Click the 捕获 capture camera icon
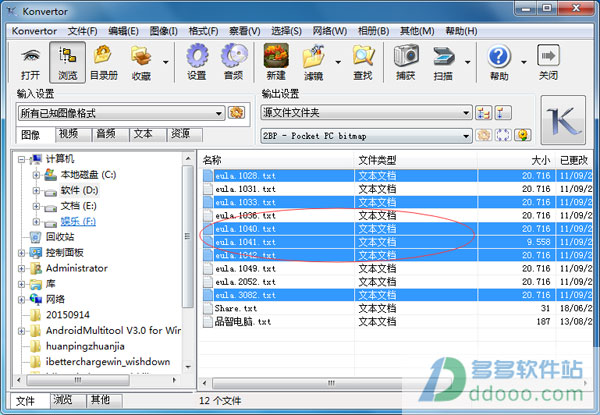This screenshot has width=600, height=415. click(x=406, y=56)
